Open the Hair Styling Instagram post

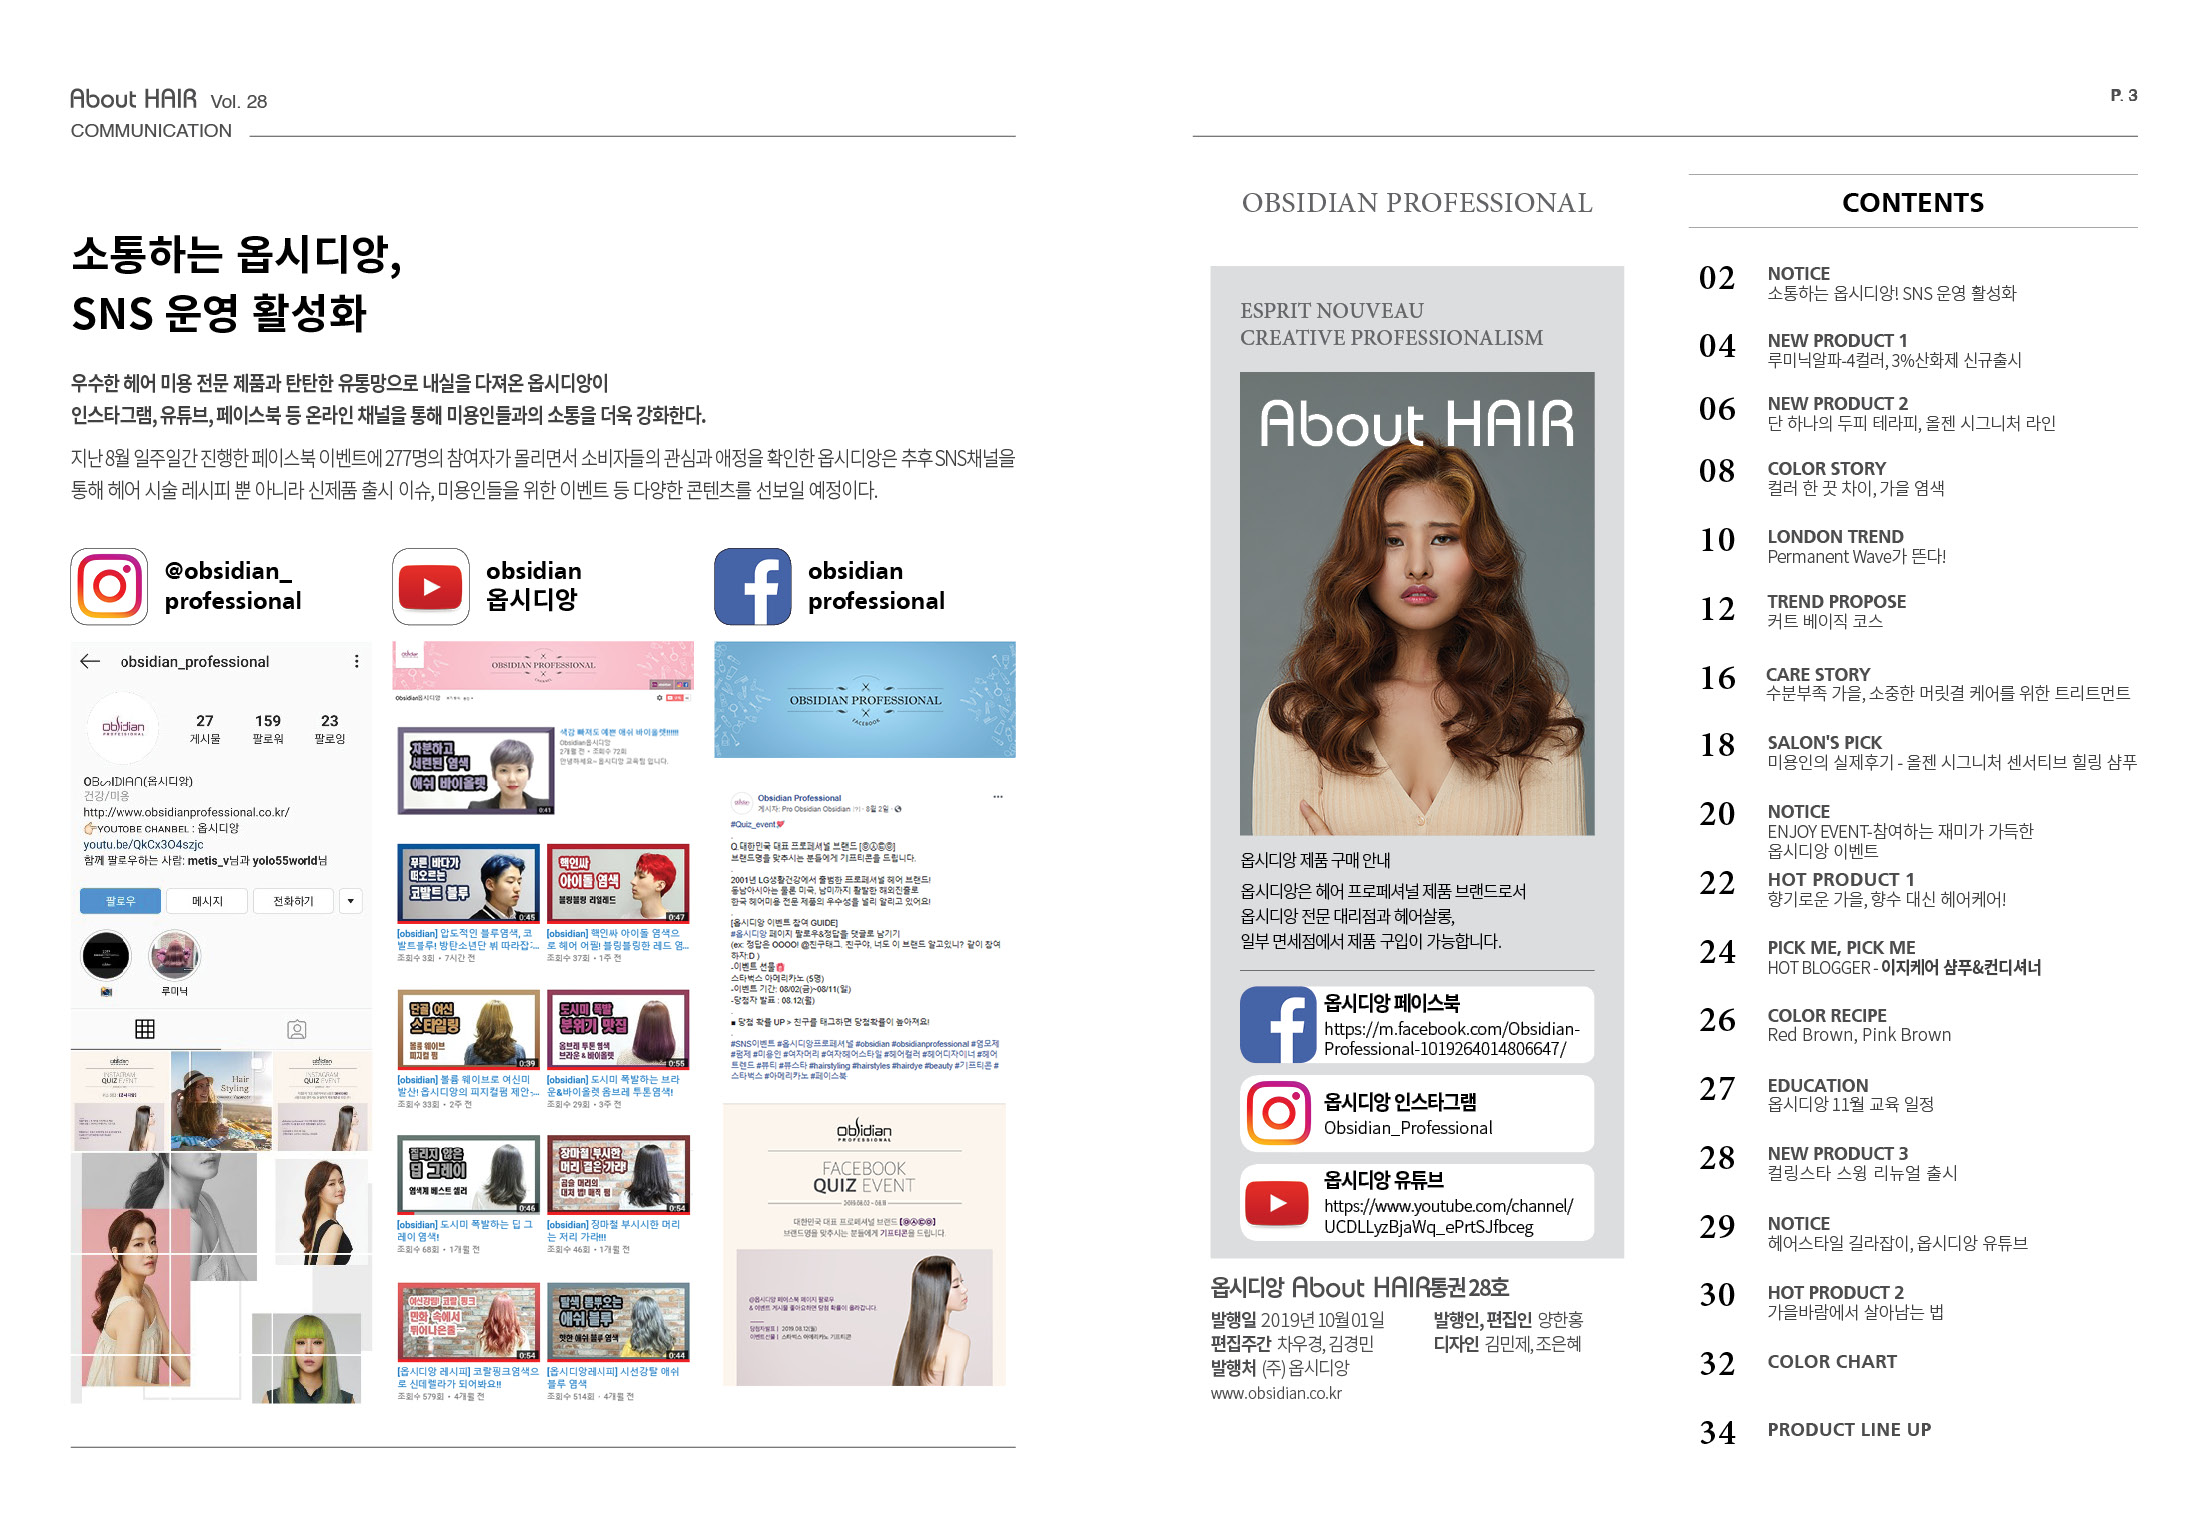[x=221, y=1100]
